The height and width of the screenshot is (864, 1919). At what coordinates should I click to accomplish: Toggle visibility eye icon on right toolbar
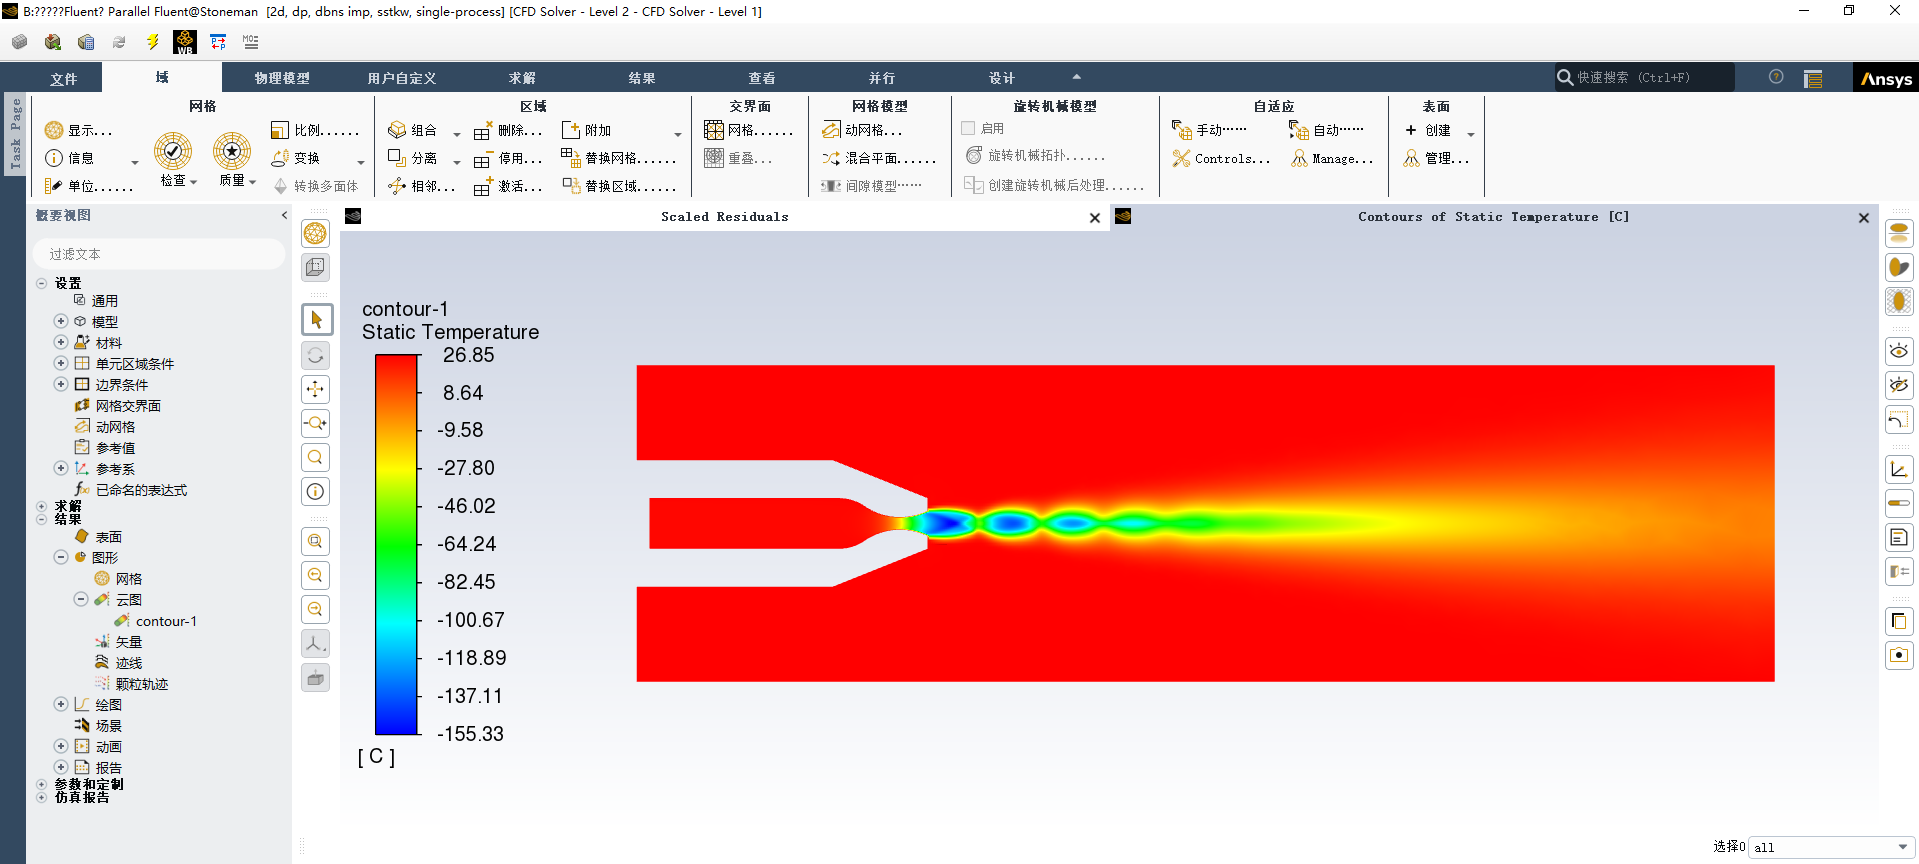1899,351
